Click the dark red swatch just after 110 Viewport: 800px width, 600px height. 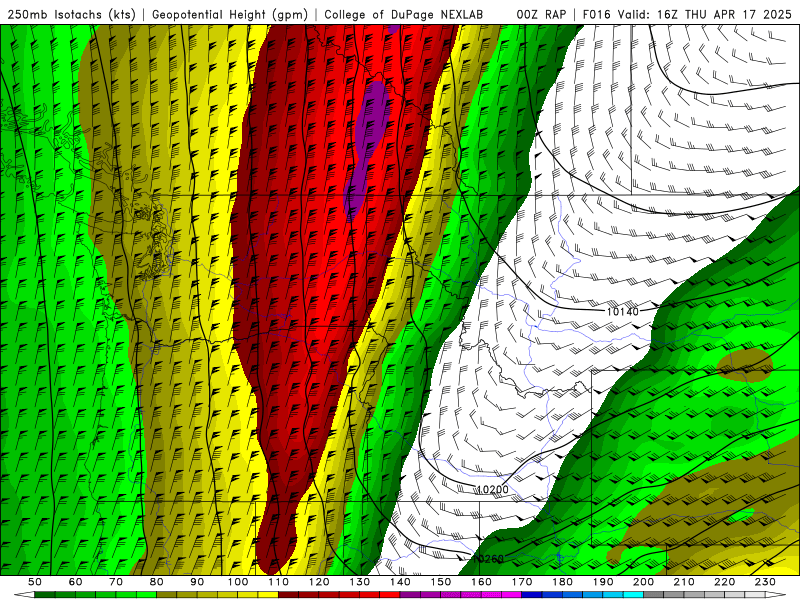(x=288, y=594)
